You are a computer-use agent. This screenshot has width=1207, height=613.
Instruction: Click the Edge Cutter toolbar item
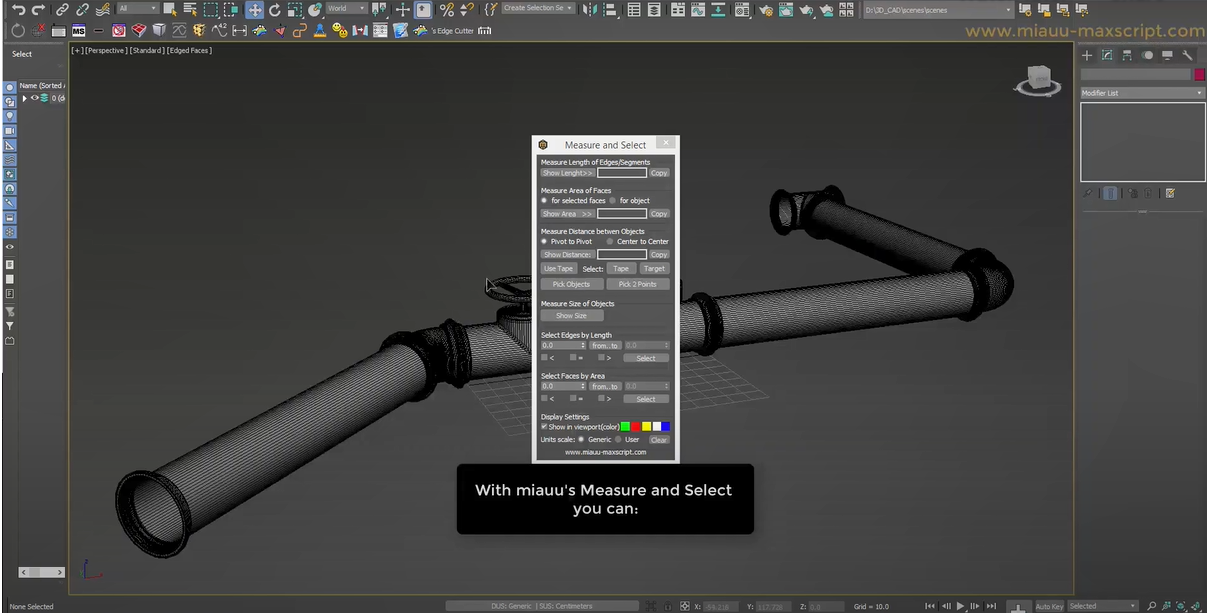[x=452, y=31]
